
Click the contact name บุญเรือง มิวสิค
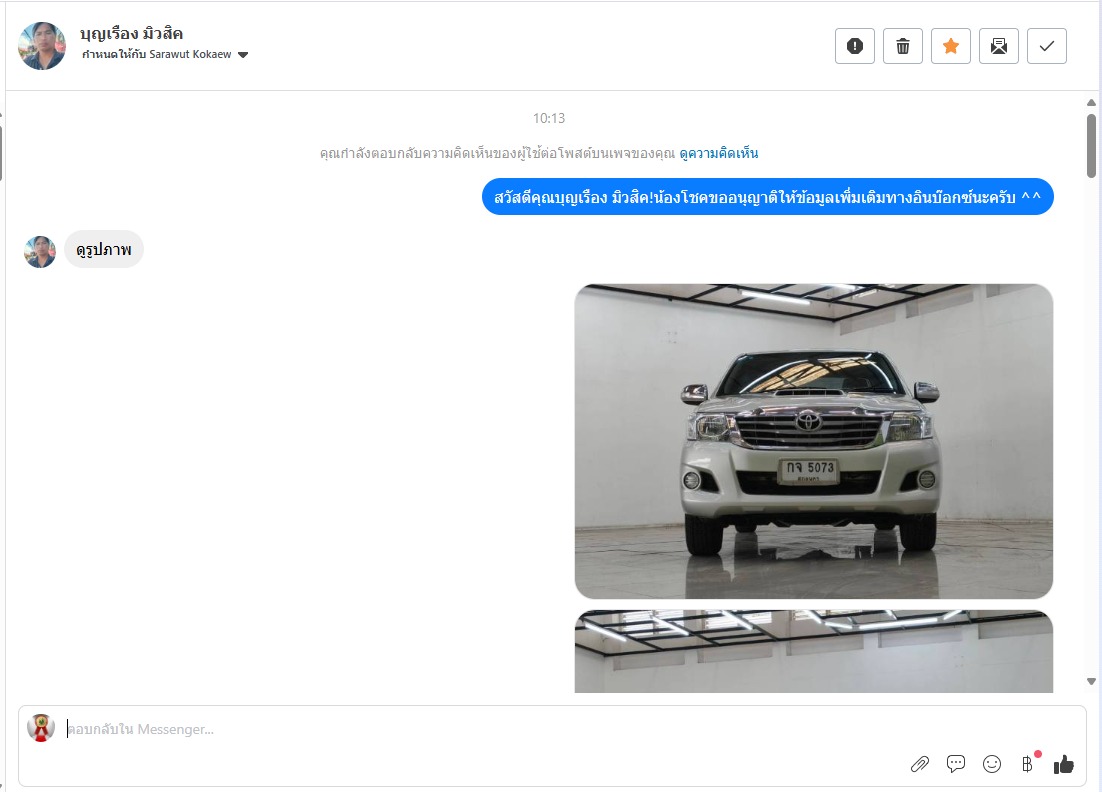pyautogui.click(x=131, y=33)
